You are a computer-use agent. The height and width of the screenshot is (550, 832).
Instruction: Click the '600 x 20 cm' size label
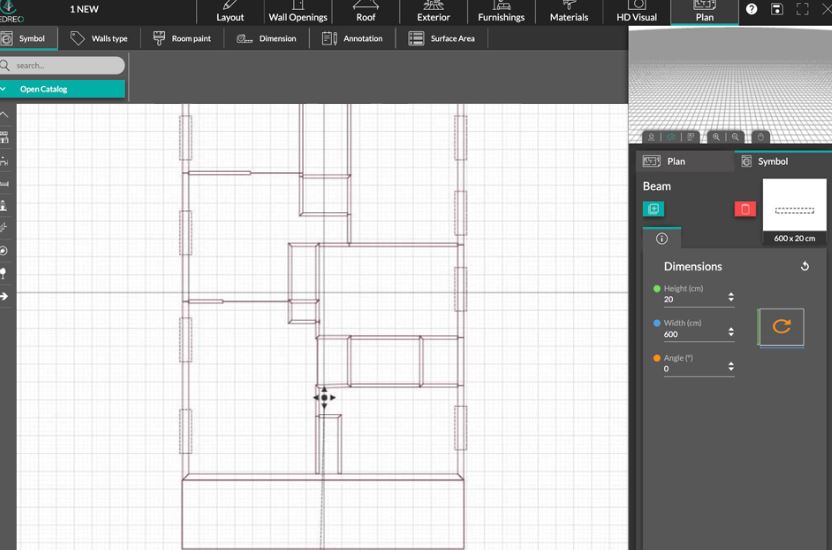pyautogui.click(x=794, y=238)
